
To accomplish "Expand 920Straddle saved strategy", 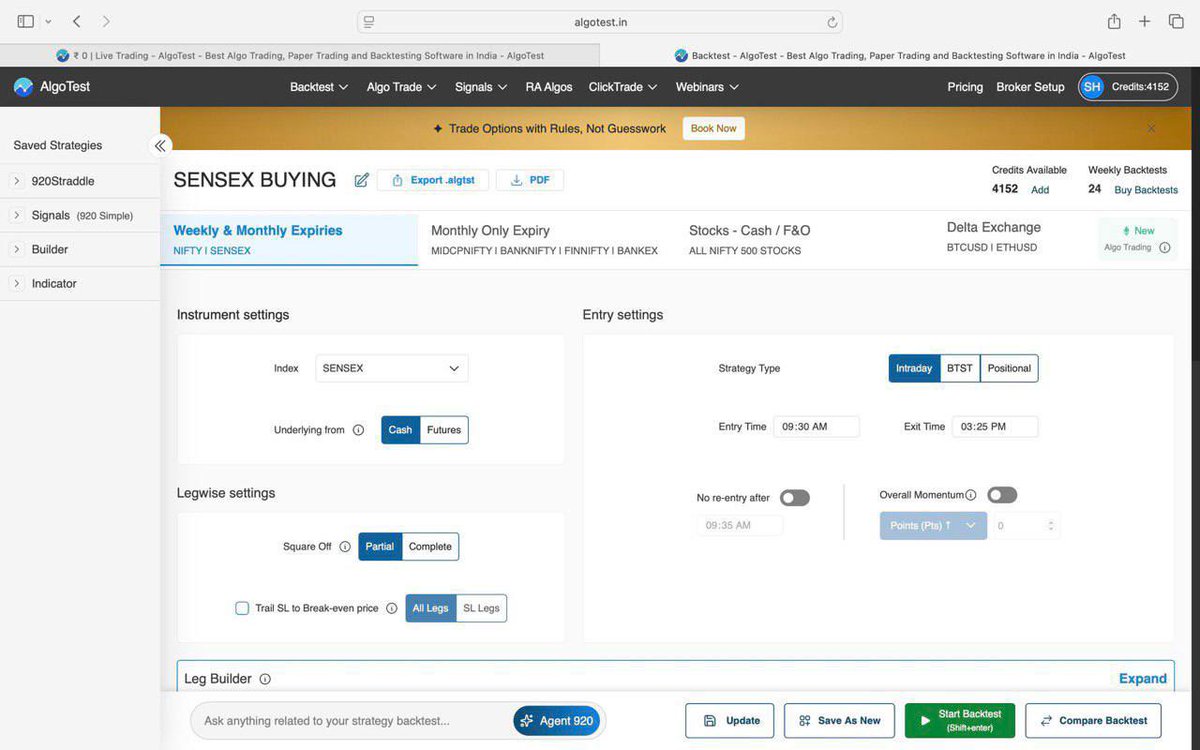I will tap(17, 181).
